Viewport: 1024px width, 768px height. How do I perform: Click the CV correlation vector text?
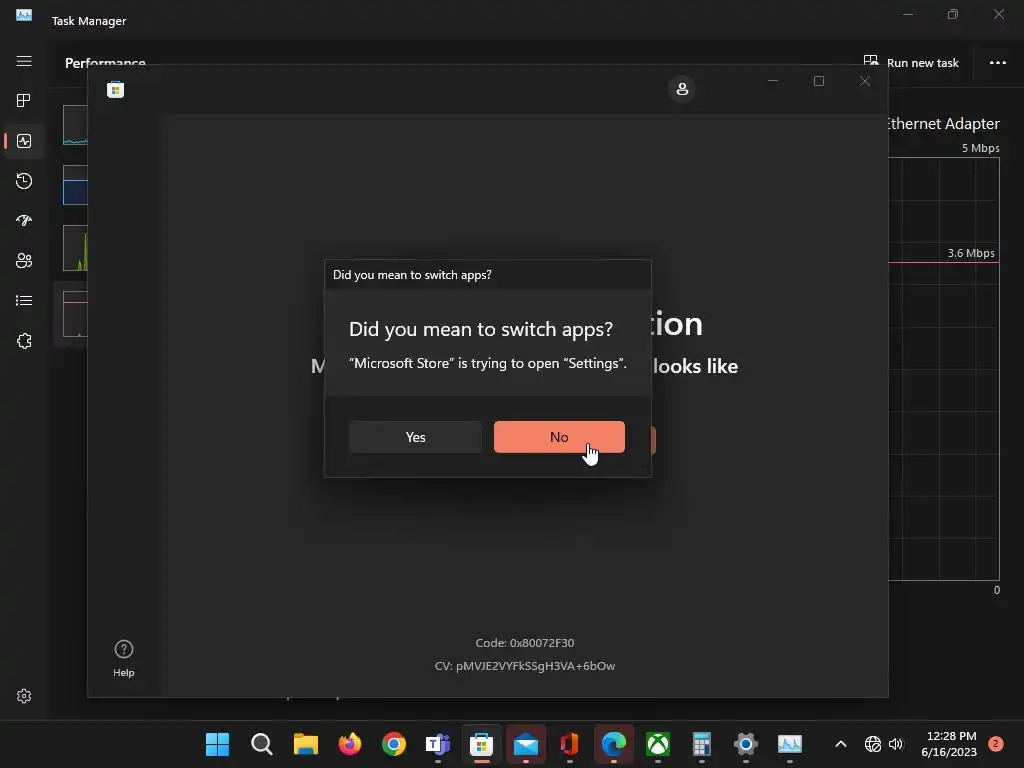click(525, 666)
